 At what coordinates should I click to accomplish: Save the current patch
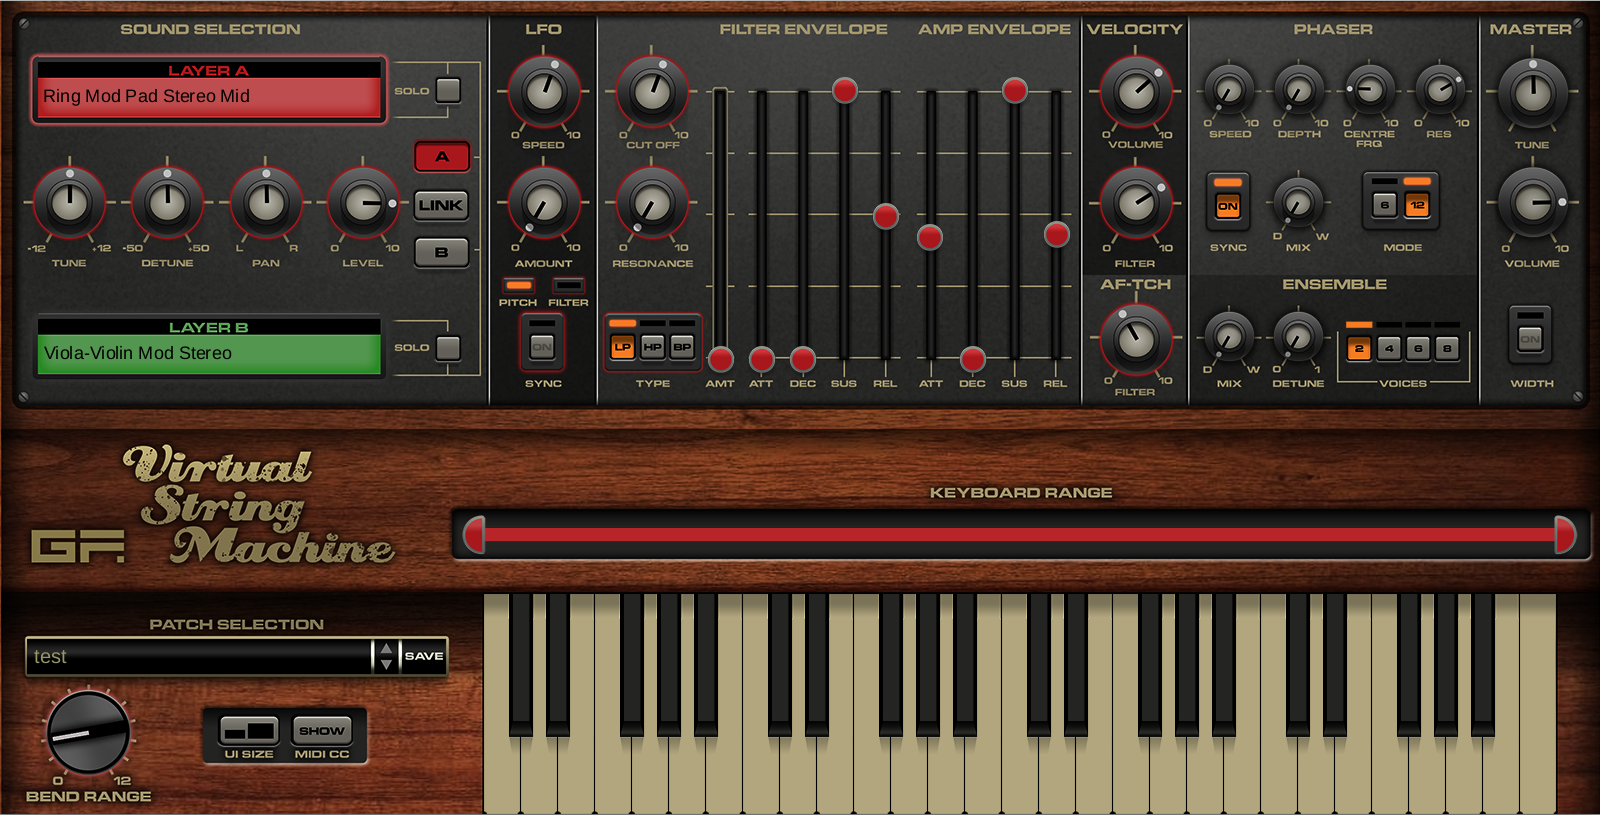[424, 656]
